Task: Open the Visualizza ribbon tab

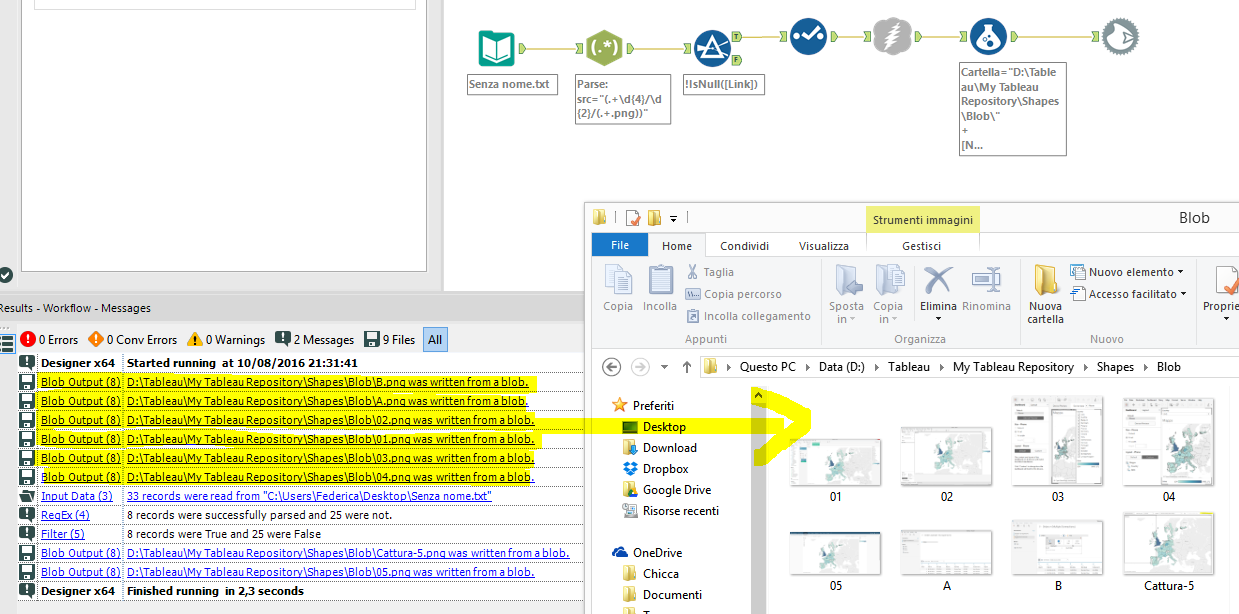Action: click(x=823, y=246)
